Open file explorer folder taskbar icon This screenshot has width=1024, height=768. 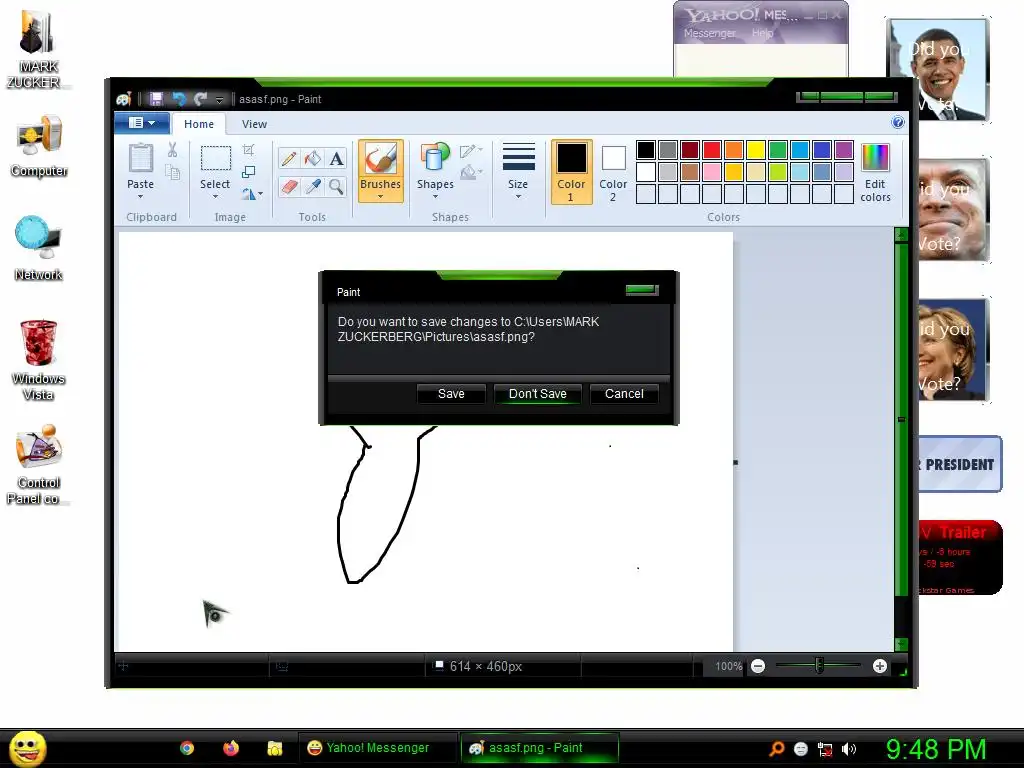pos(274,748)
